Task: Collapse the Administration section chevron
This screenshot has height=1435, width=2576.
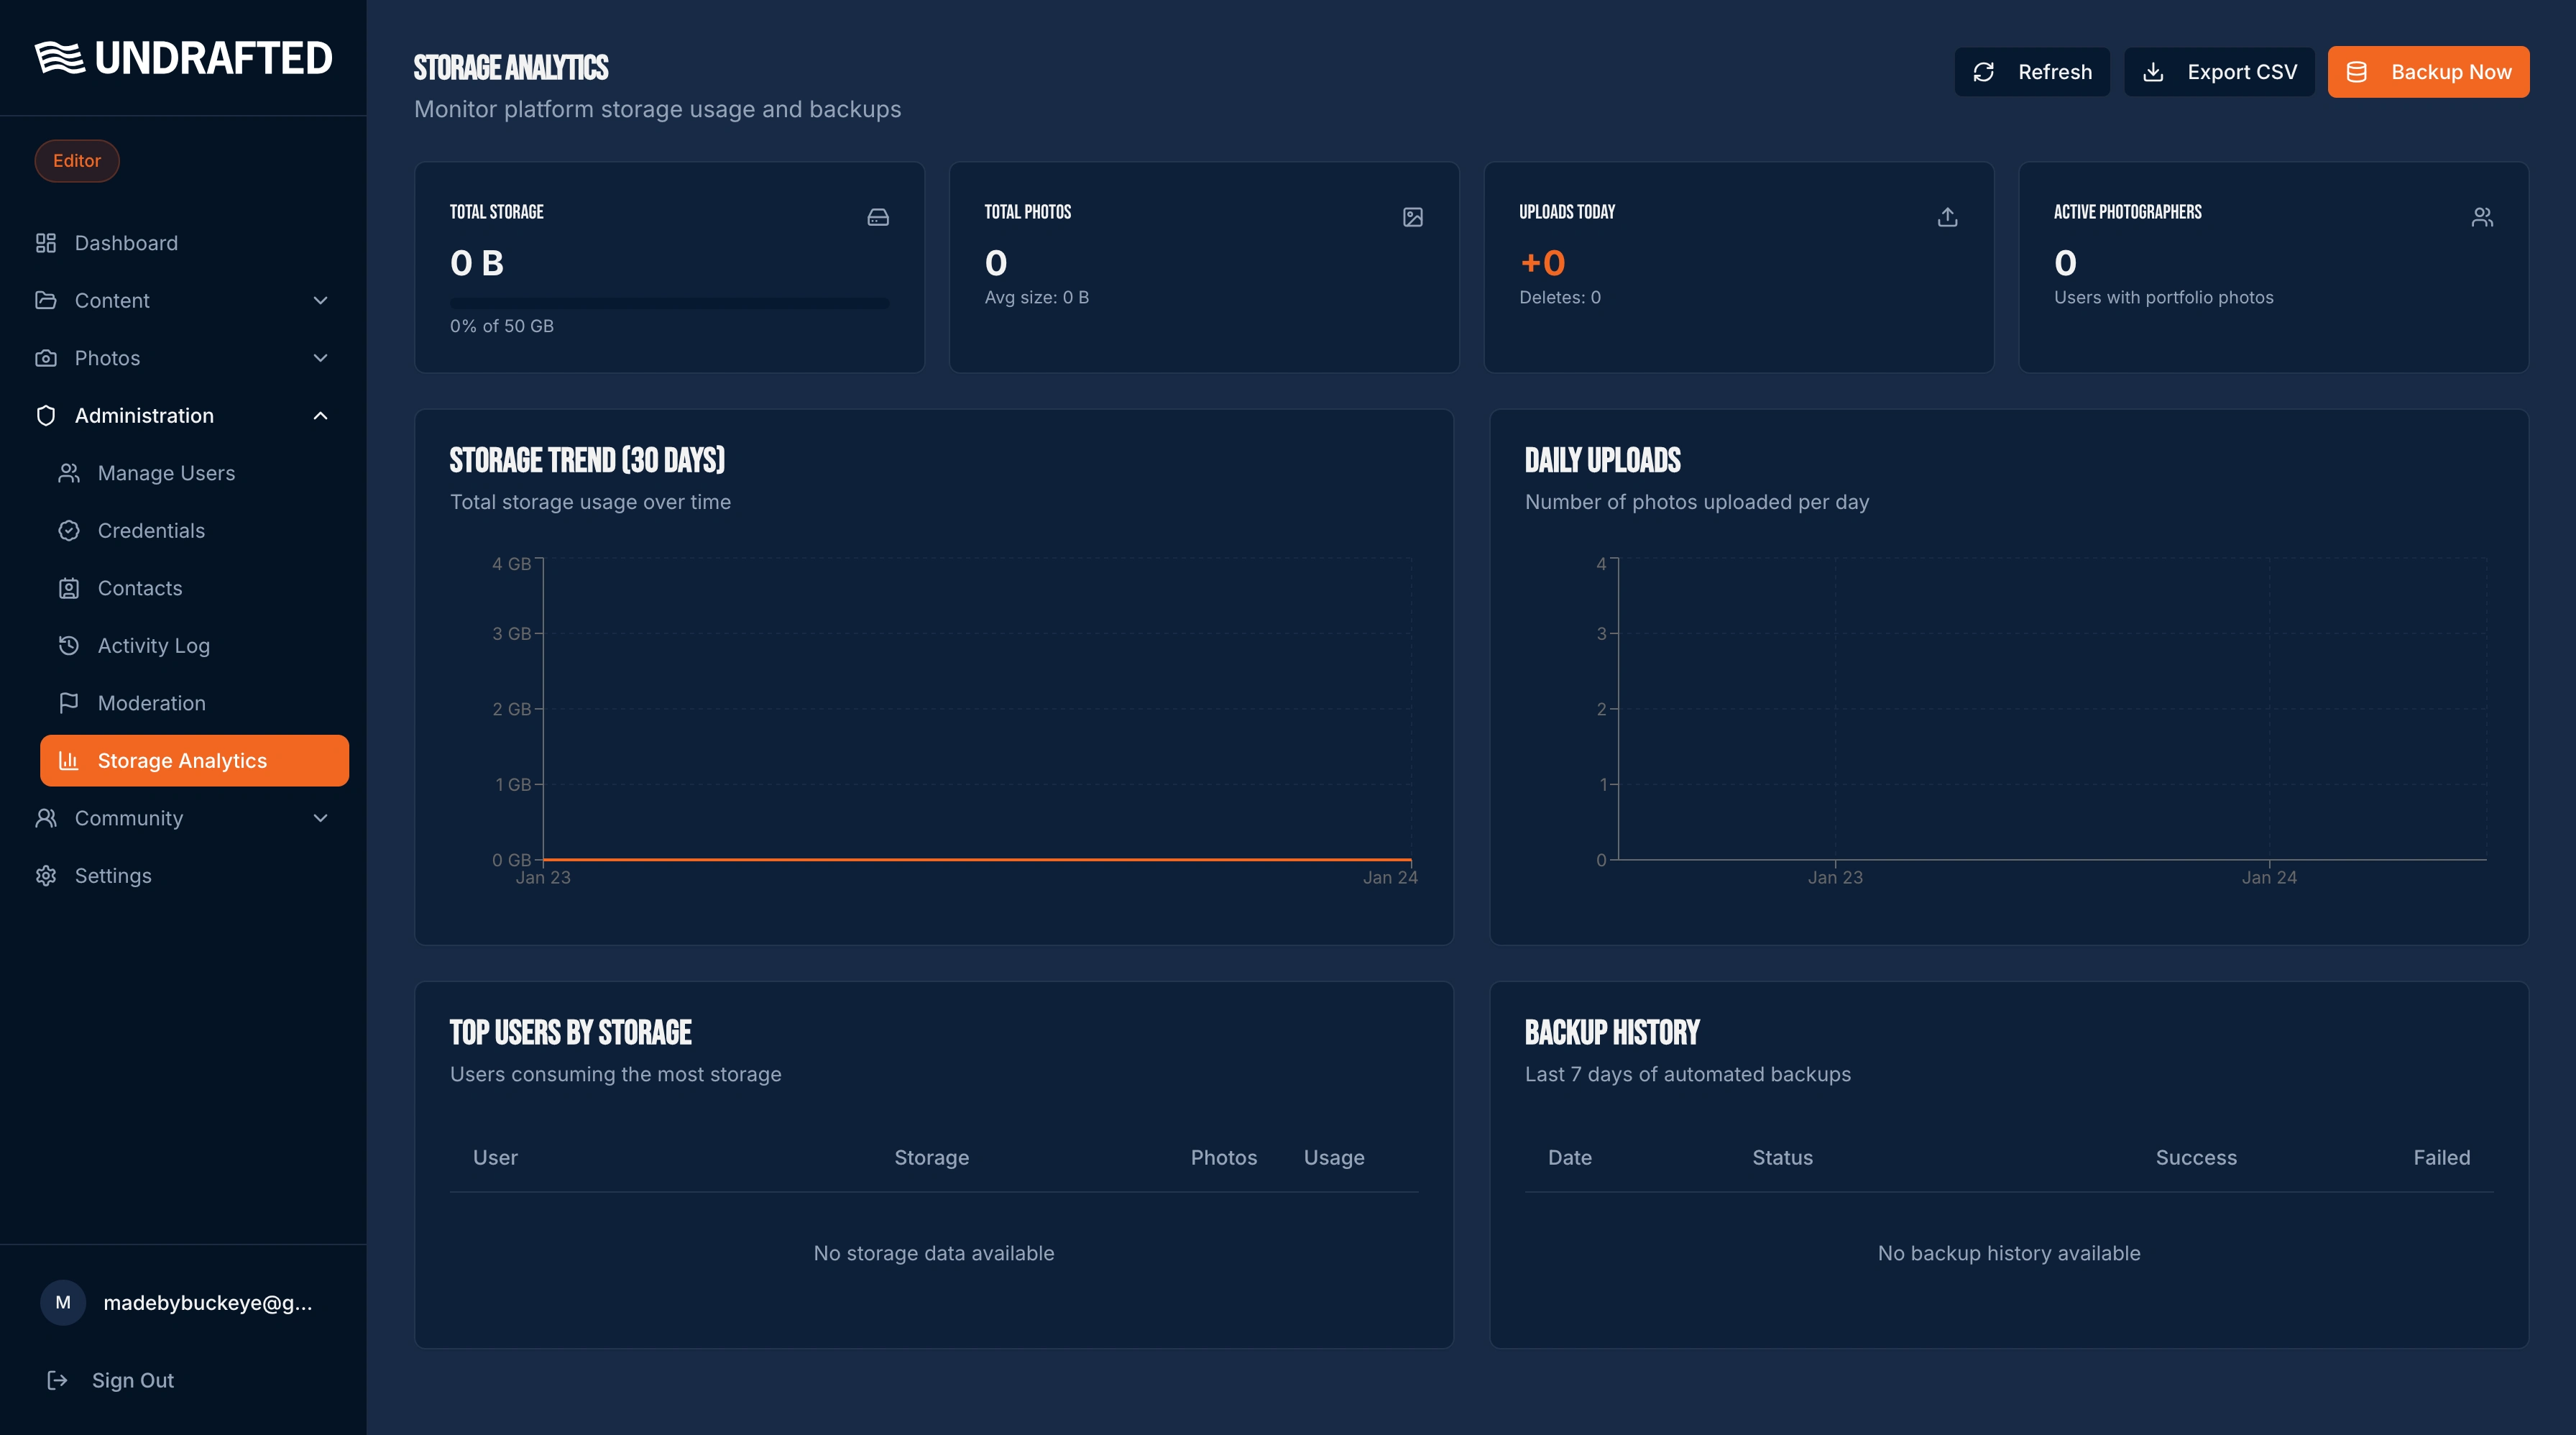Action: click(x=320, y=416)
